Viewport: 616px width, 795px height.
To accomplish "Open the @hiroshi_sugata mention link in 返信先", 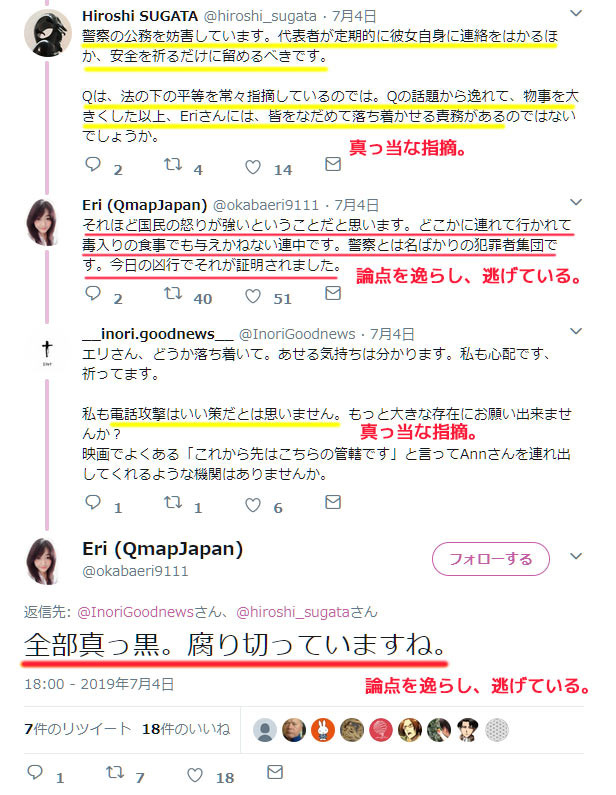I will click(x=293, y=612).
